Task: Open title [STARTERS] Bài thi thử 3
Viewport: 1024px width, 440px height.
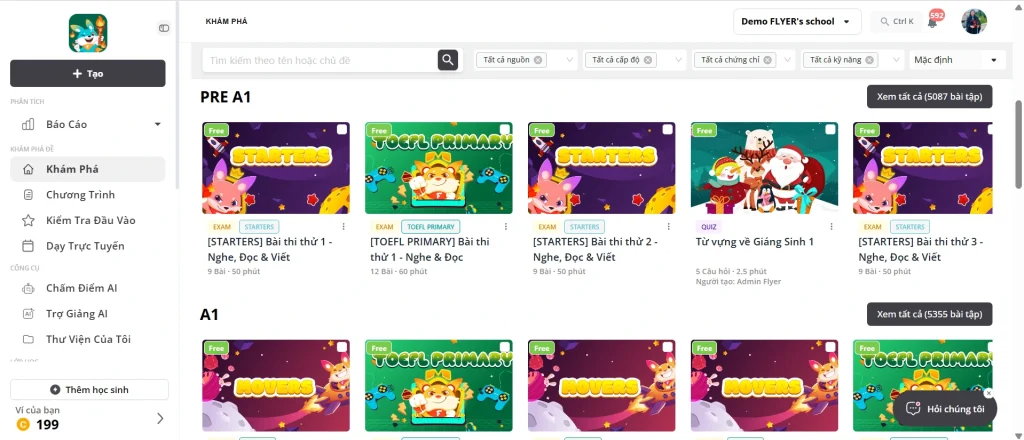Action: (921, 249)
